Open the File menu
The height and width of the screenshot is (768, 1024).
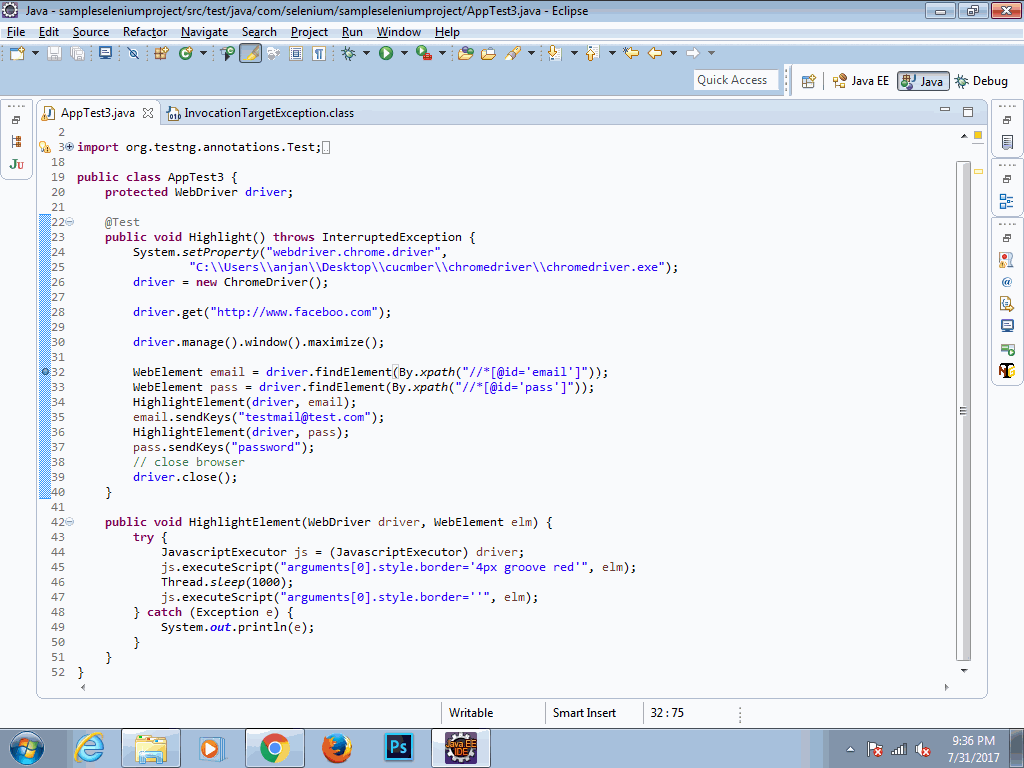16,32
